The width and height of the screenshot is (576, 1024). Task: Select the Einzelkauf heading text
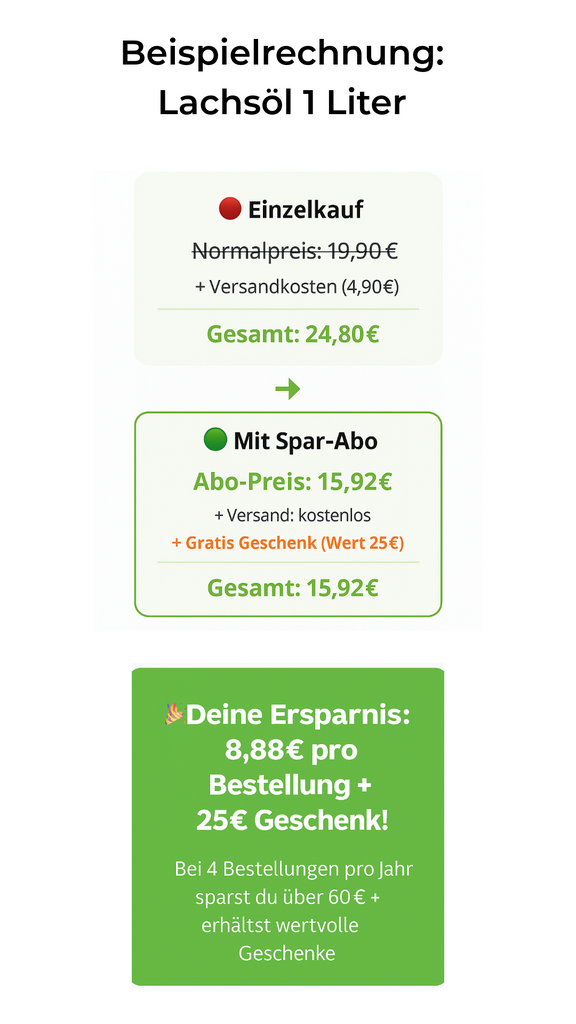(x=306, y=210)
